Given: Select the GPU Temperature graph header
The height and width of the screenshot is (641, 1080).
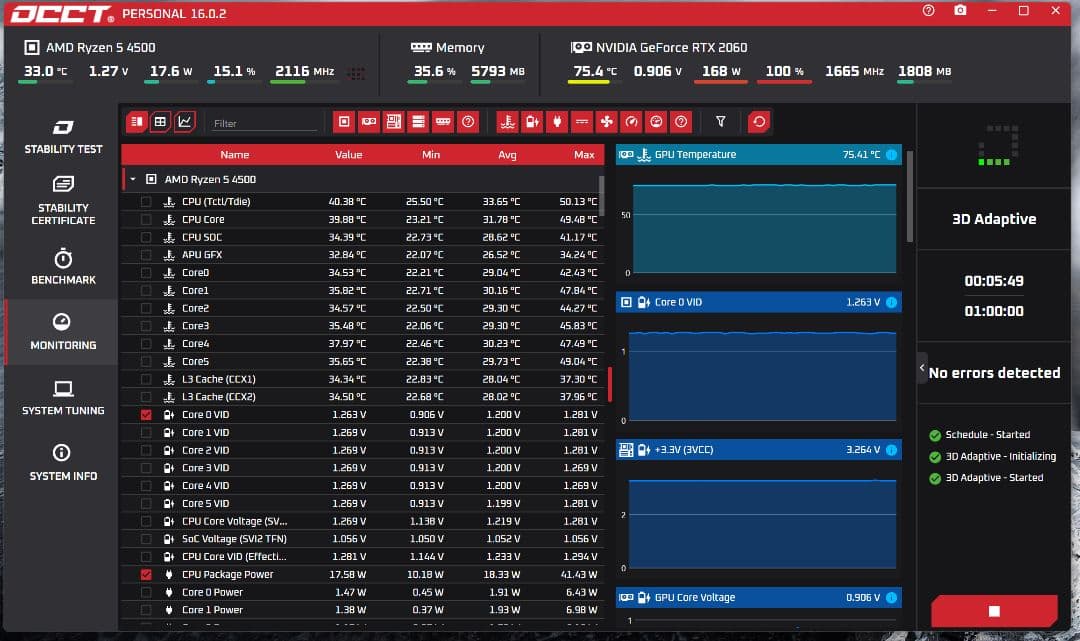Looking at the screenshot, I should [758, 155].
